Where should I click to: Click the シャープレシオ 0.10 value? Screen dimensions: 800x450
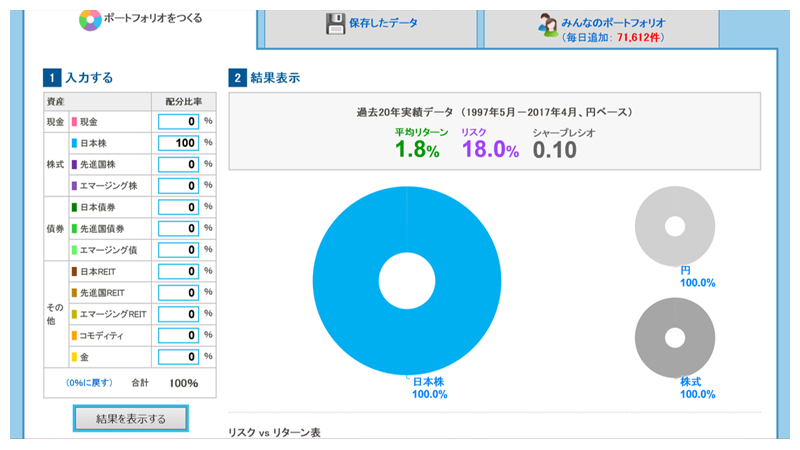point(555,150)
